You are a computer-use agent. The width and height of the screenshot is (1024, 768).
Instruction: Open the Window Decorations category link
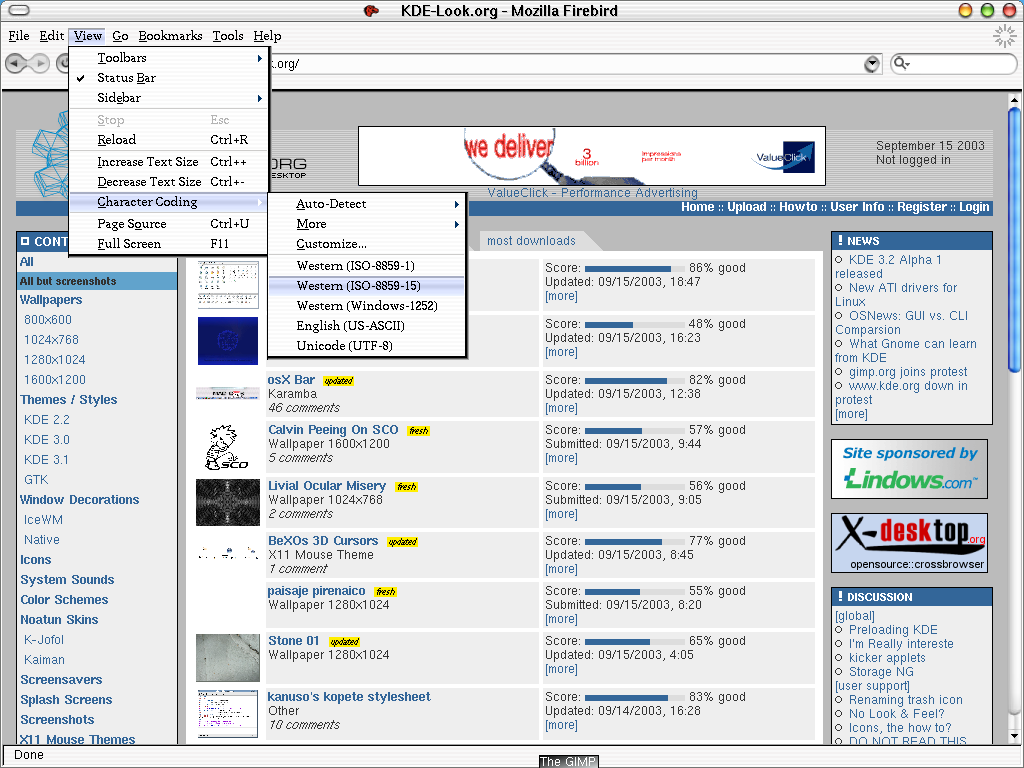pos(80,500)
